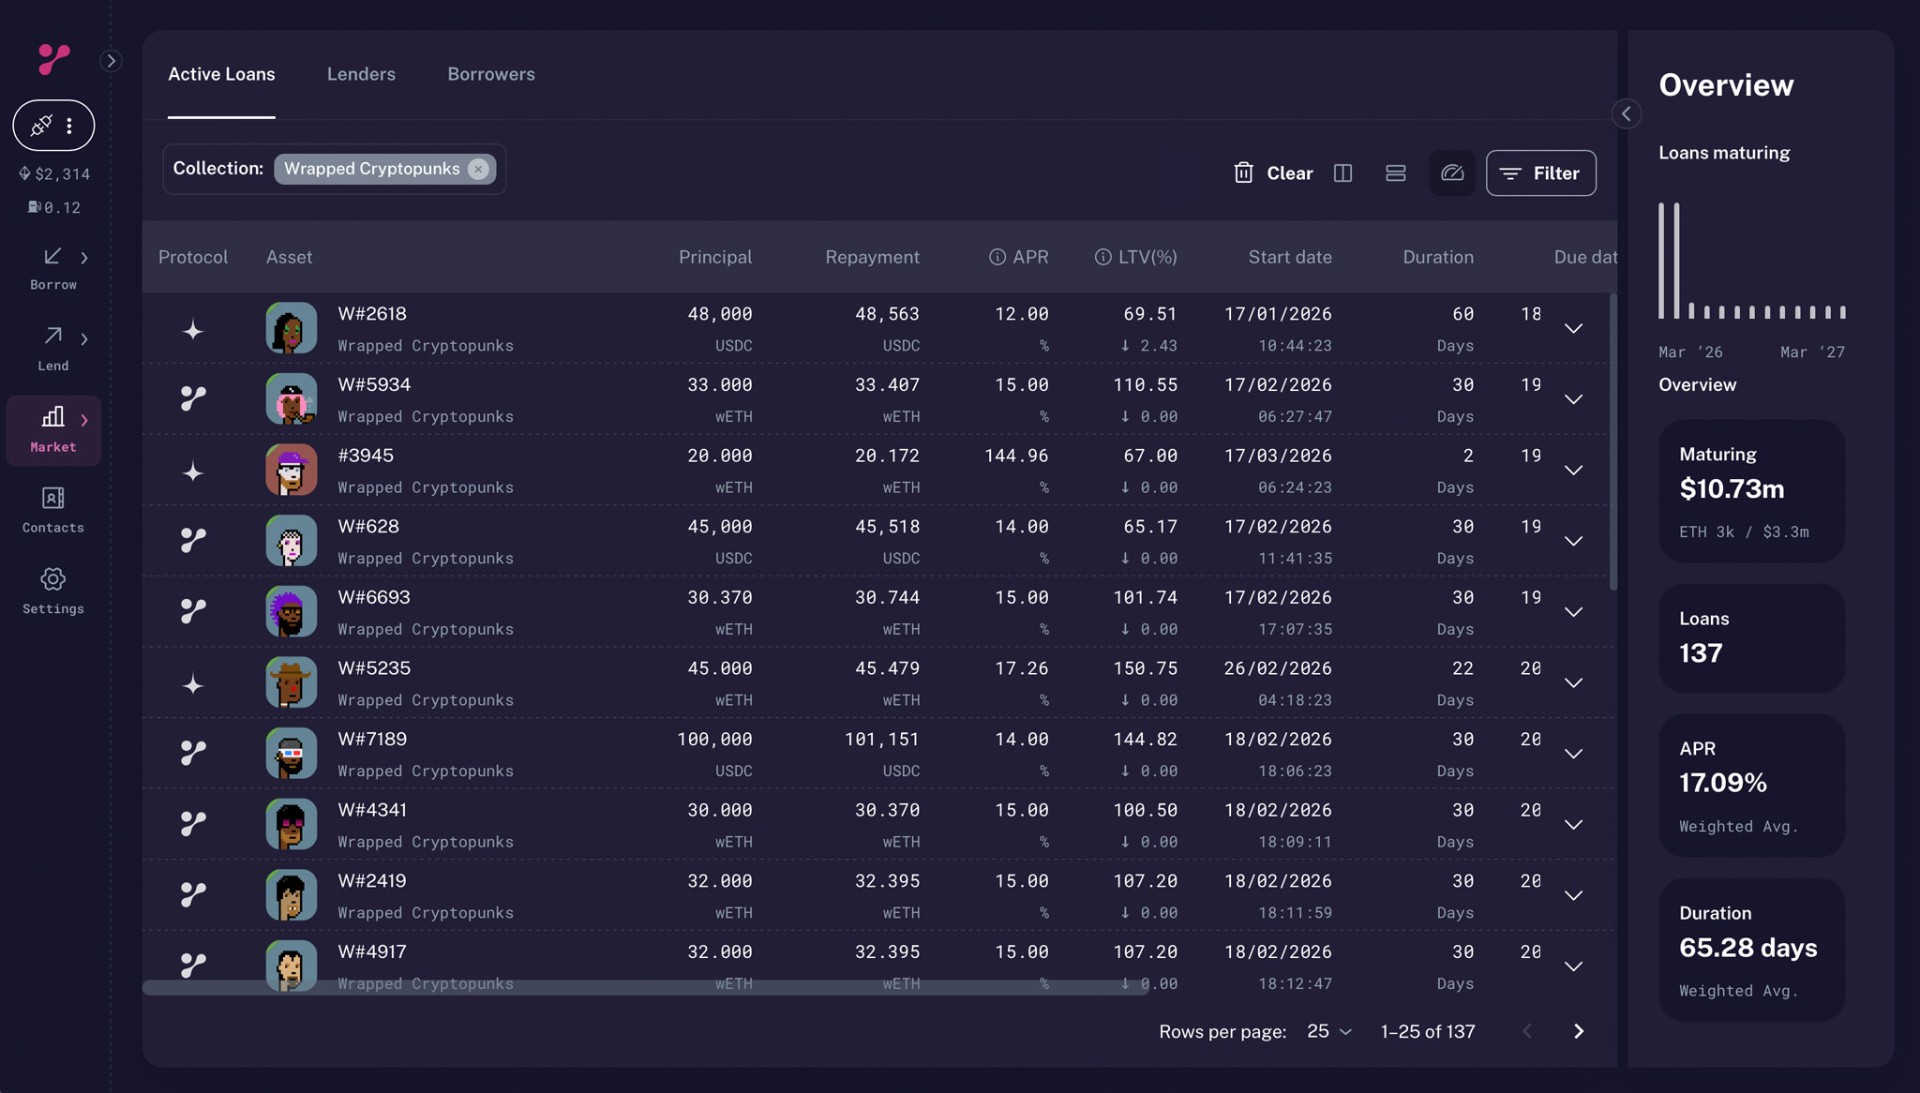Viewport: 1920px width, 1093px height.
Task: Click the LTV(%) column info icon
Action: pos(1103,257)
